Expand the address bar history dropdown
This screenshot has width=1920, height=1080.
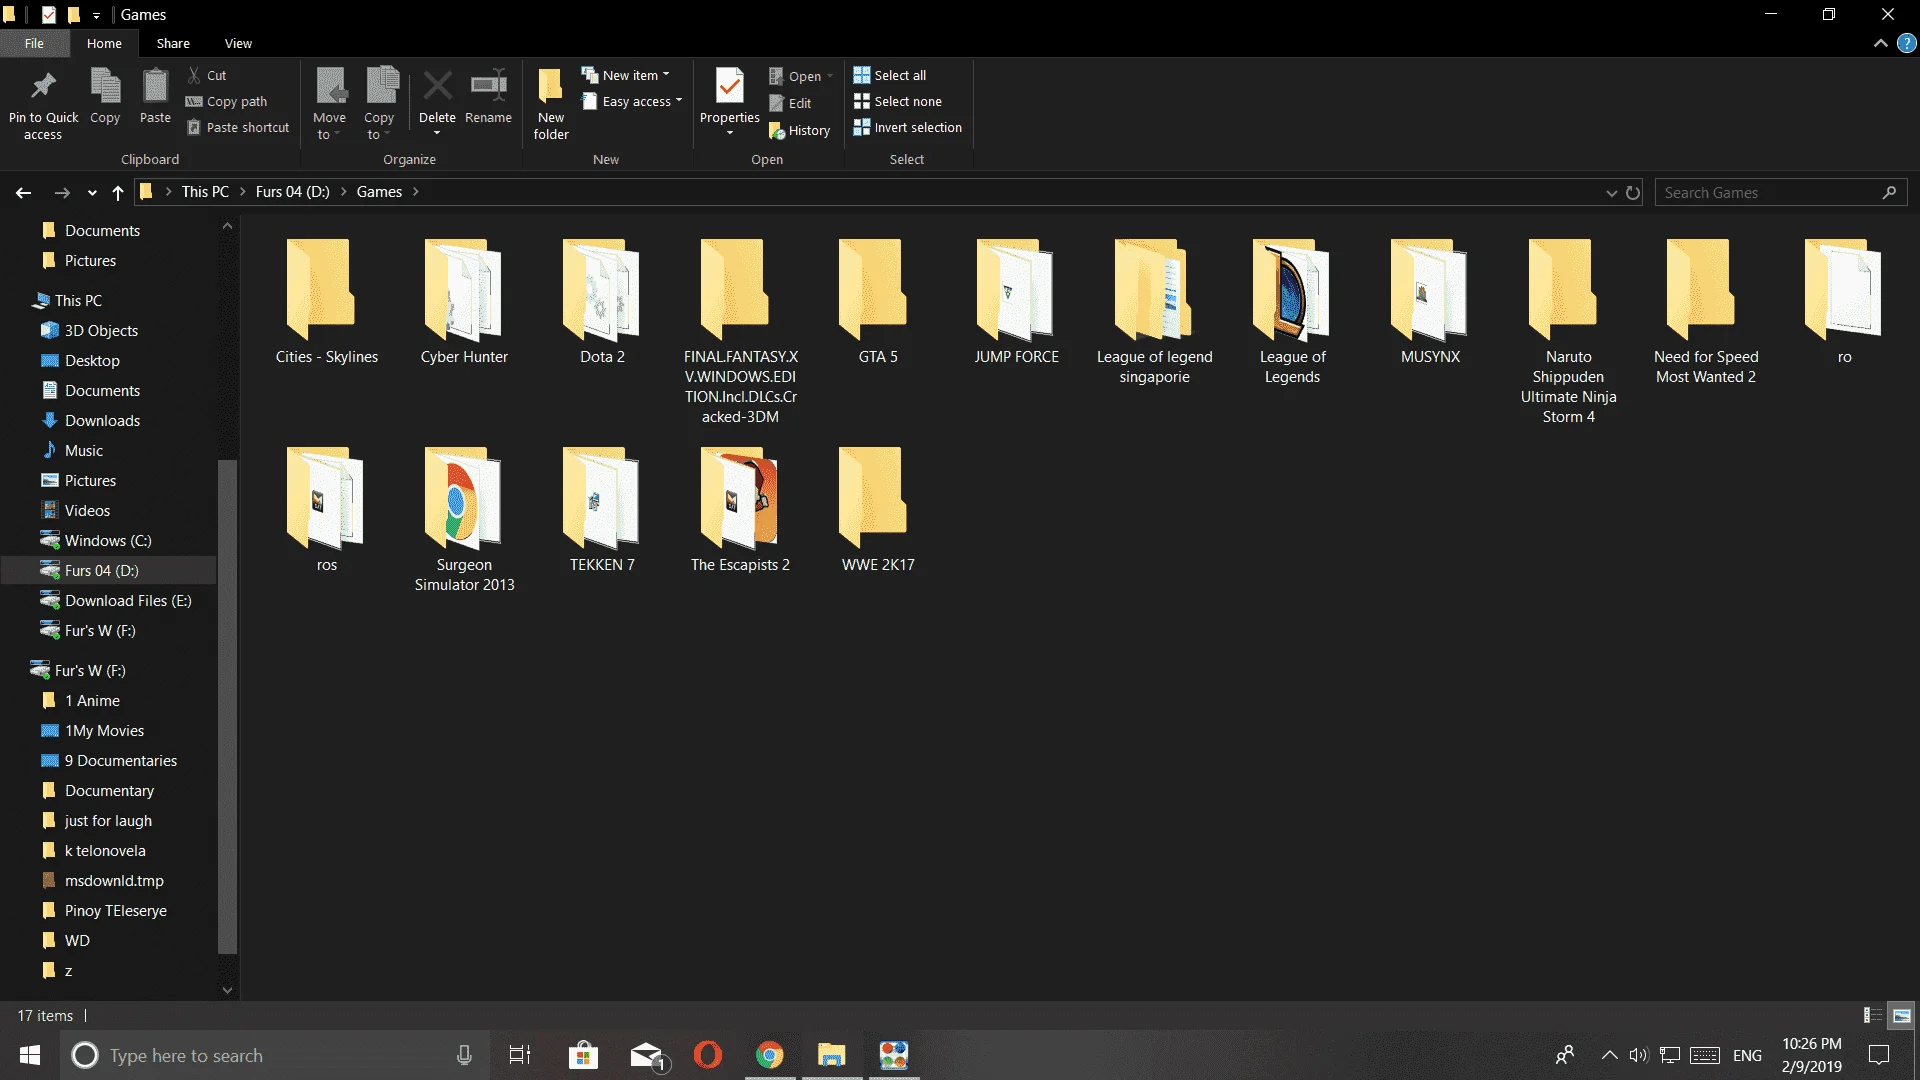click(x=1611, y=192)
